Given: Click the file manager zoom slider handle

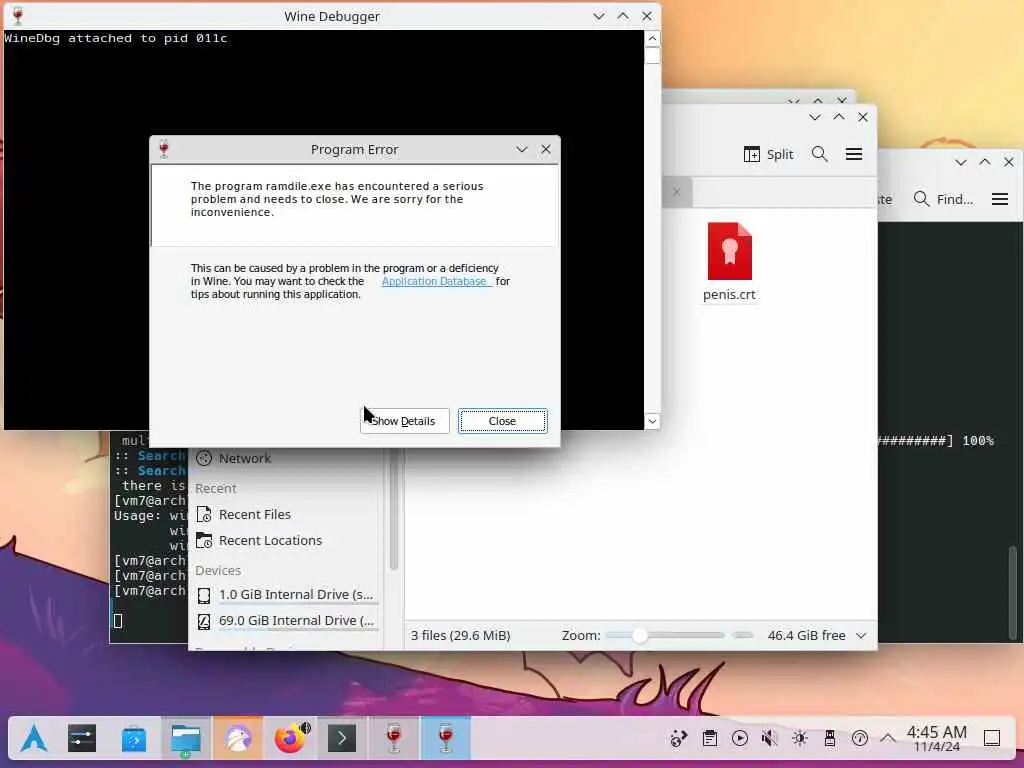Looking at the screenshot, I should 640,635.
